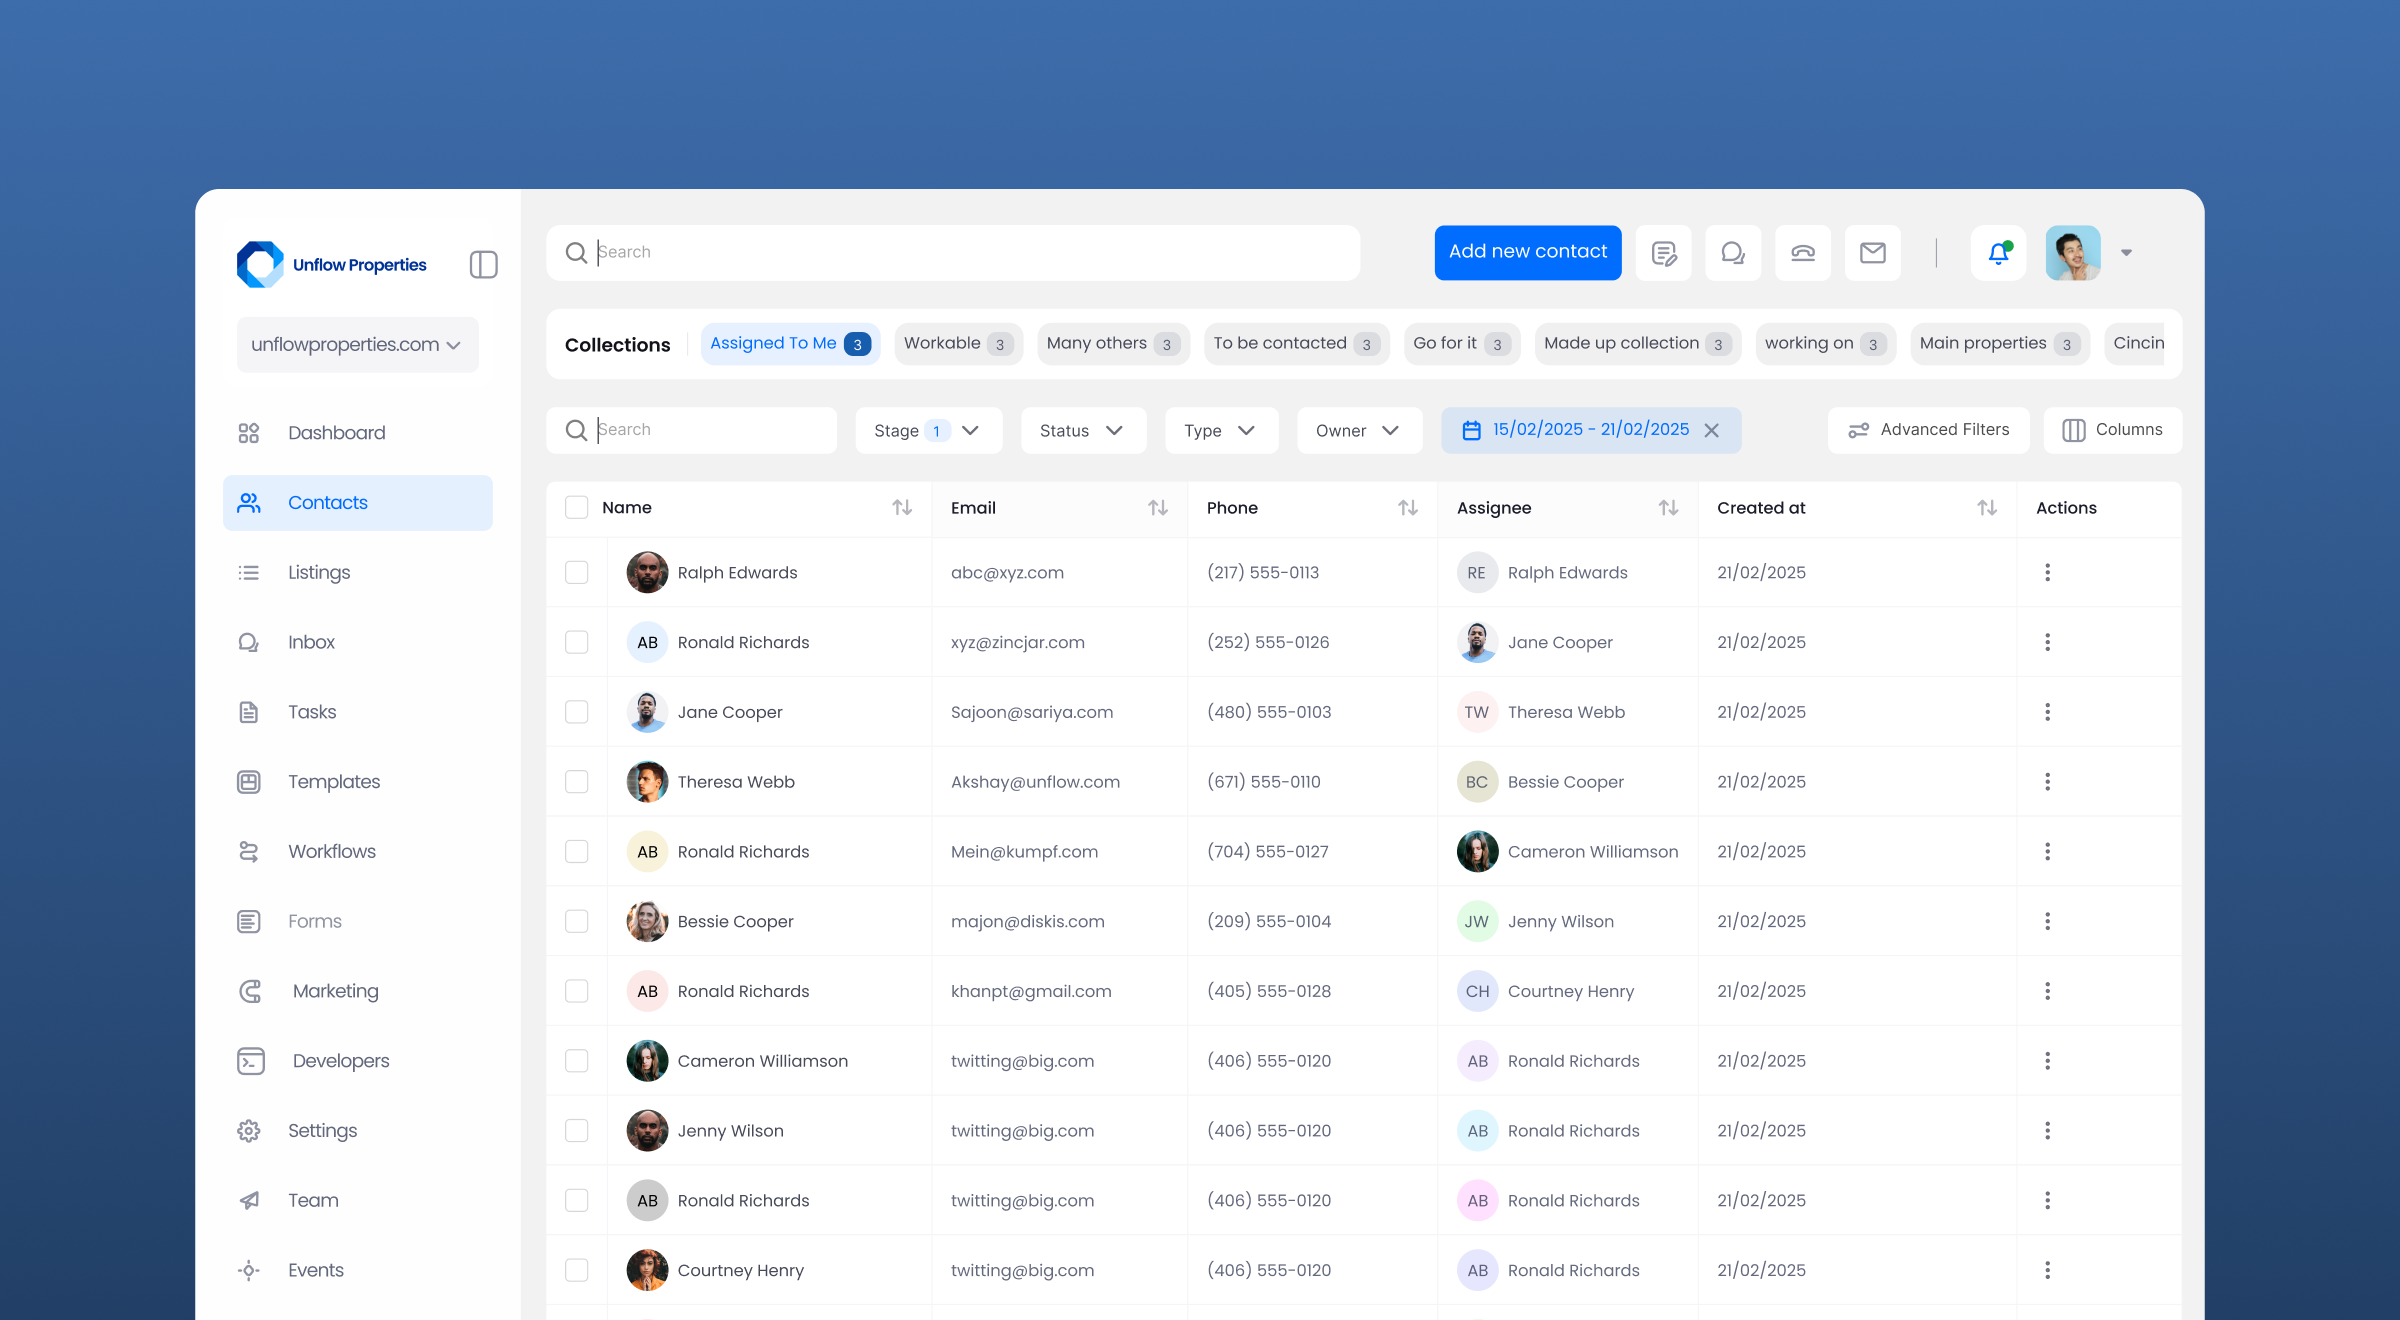2400x1320 pixels.
Task: Open the Owner filter dropdown
Action: 1359,430
